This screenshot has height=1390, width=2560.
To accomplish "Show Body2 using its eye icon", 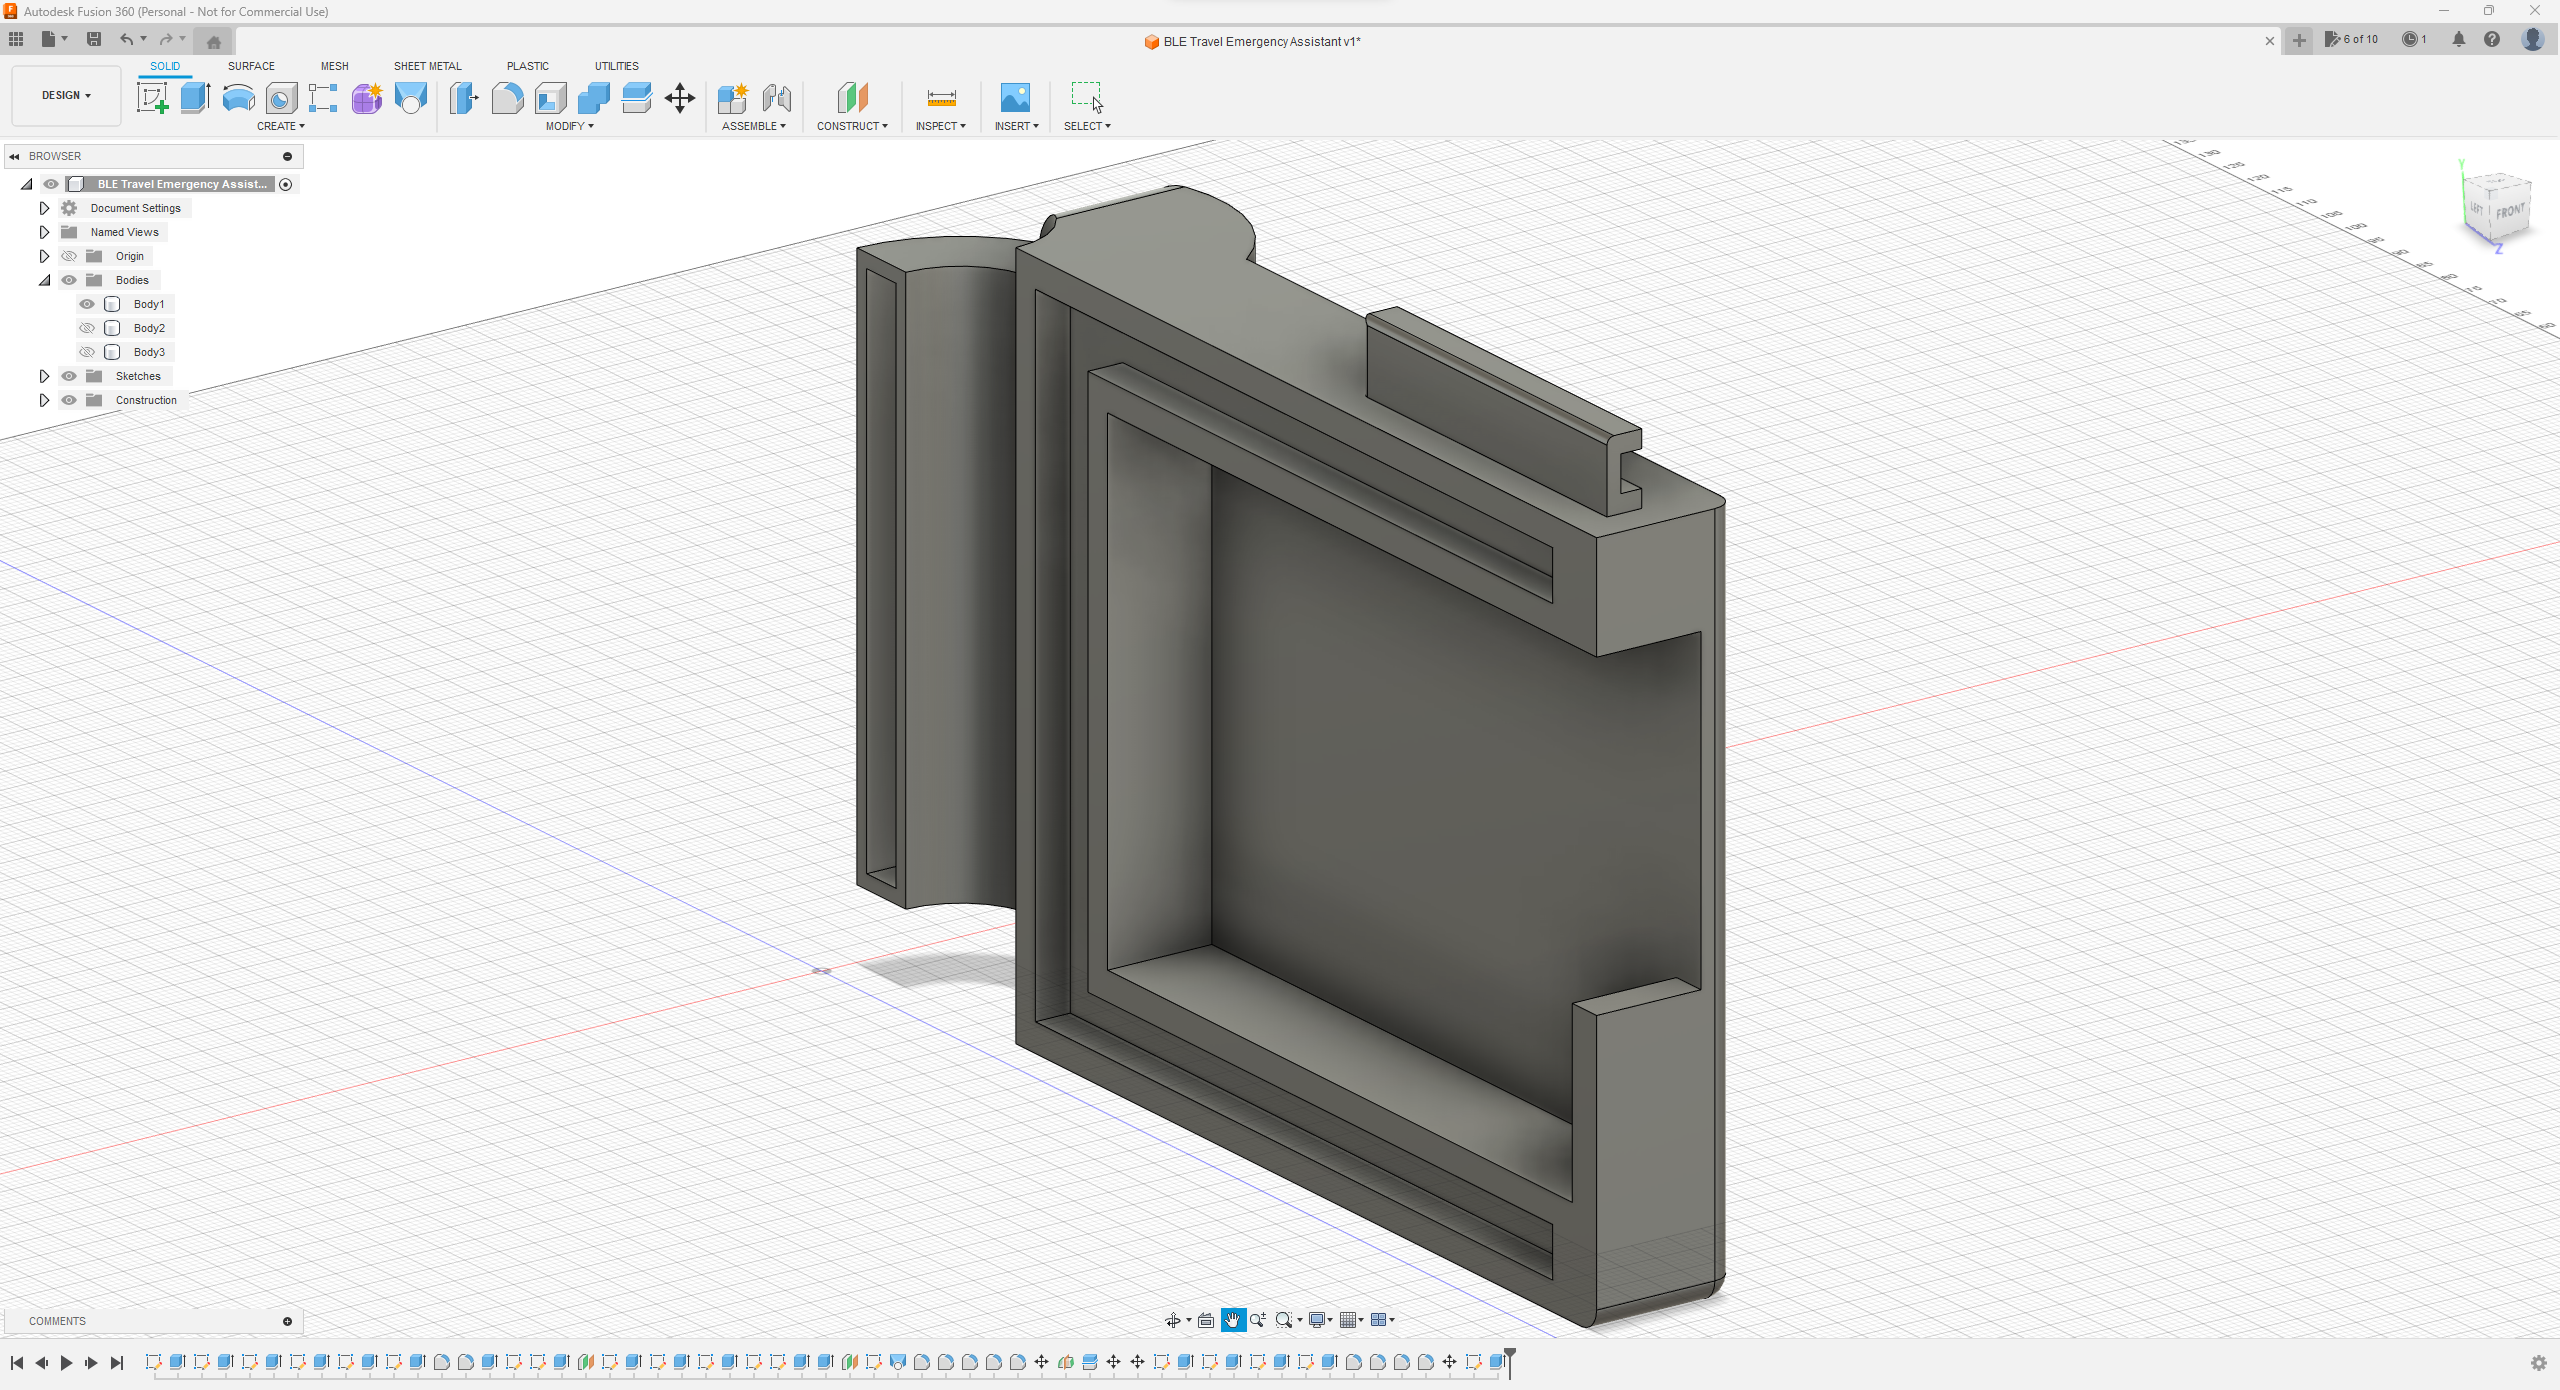I will pyautogui.click(x=87, y=328).
